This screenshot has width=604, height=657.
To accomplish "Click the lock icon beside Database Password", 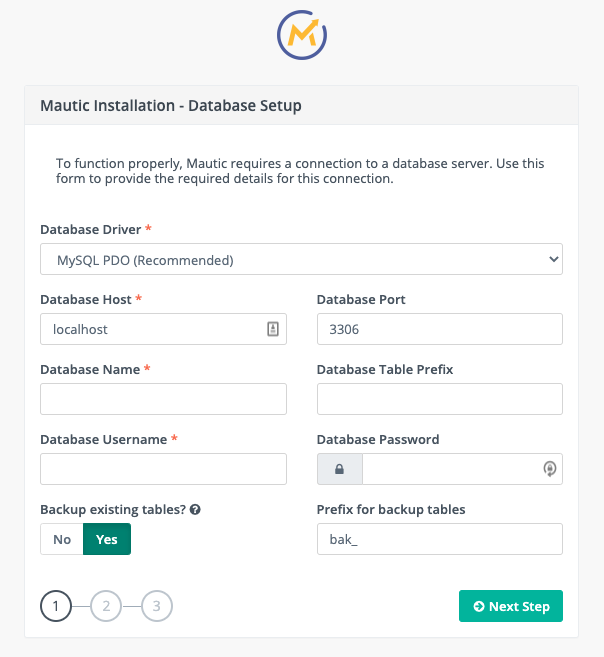I will (x=340, y=469).
